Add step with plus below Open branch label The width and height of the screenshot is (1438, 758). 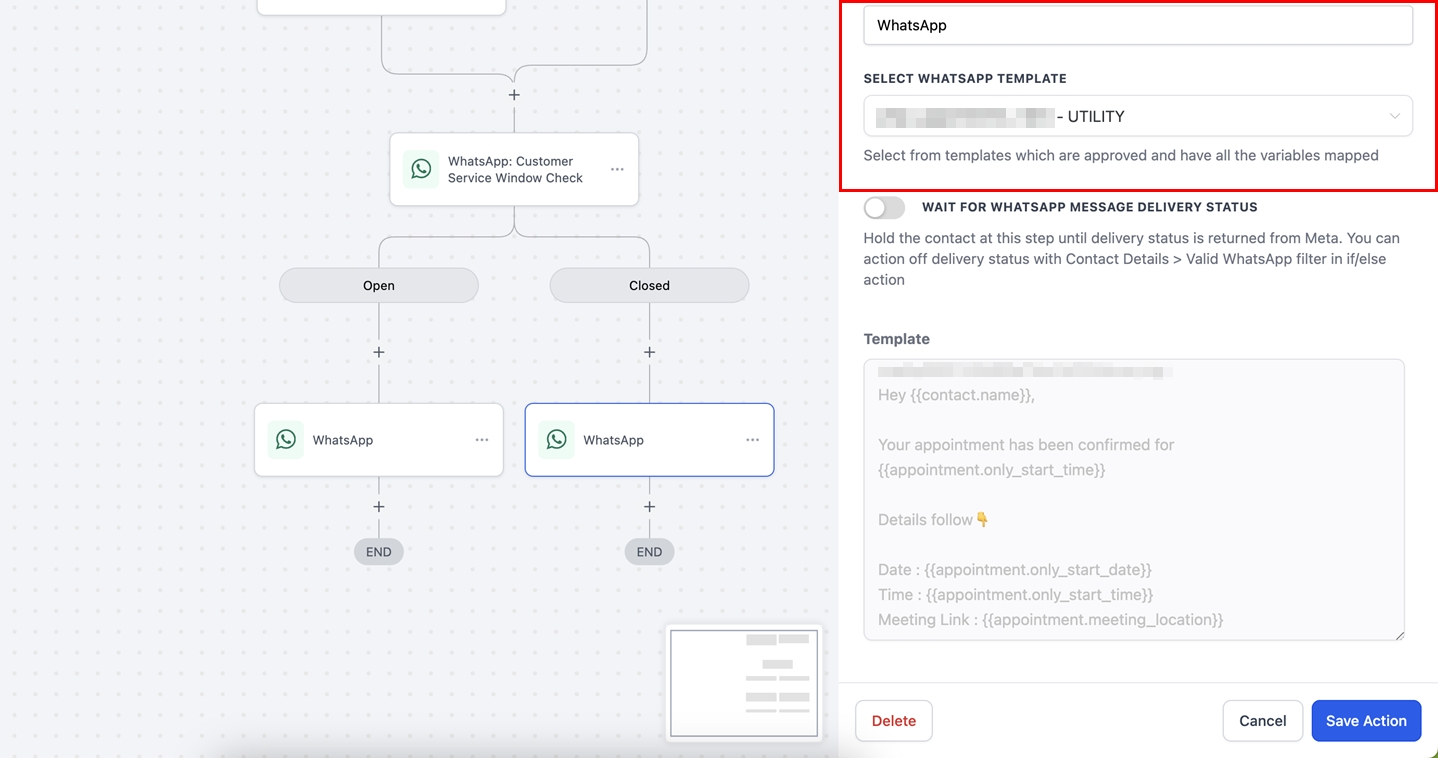coord(379,352)
